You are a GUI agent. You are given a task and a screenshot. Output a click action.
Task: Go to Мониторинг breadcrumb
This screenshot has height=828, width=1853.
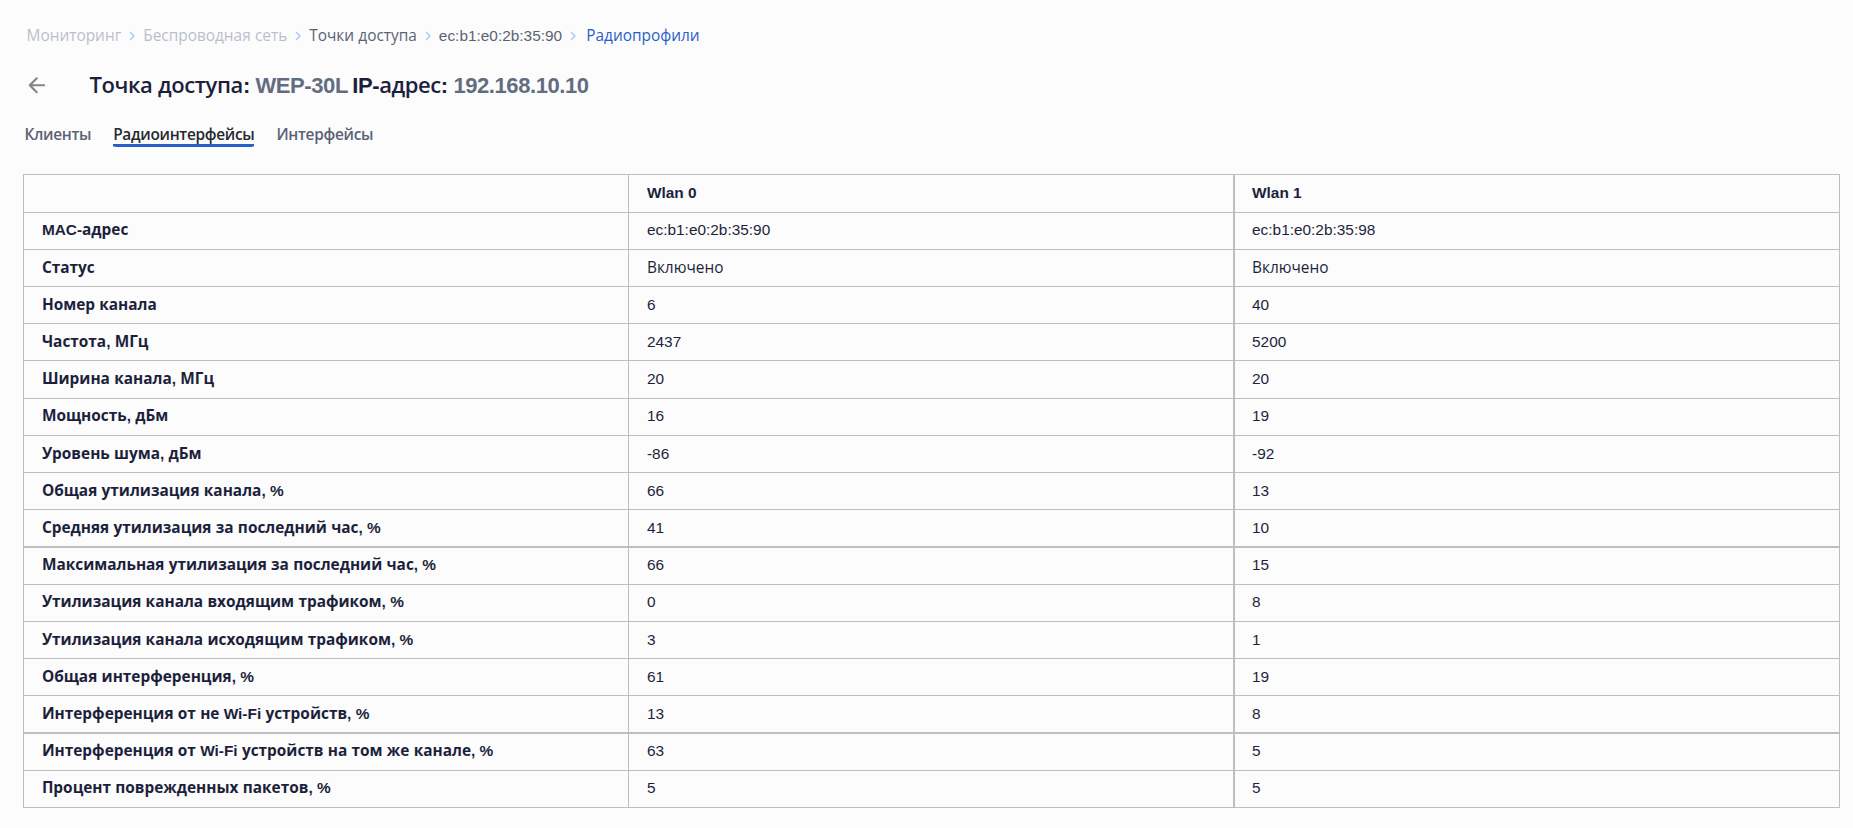click(74, 36)
